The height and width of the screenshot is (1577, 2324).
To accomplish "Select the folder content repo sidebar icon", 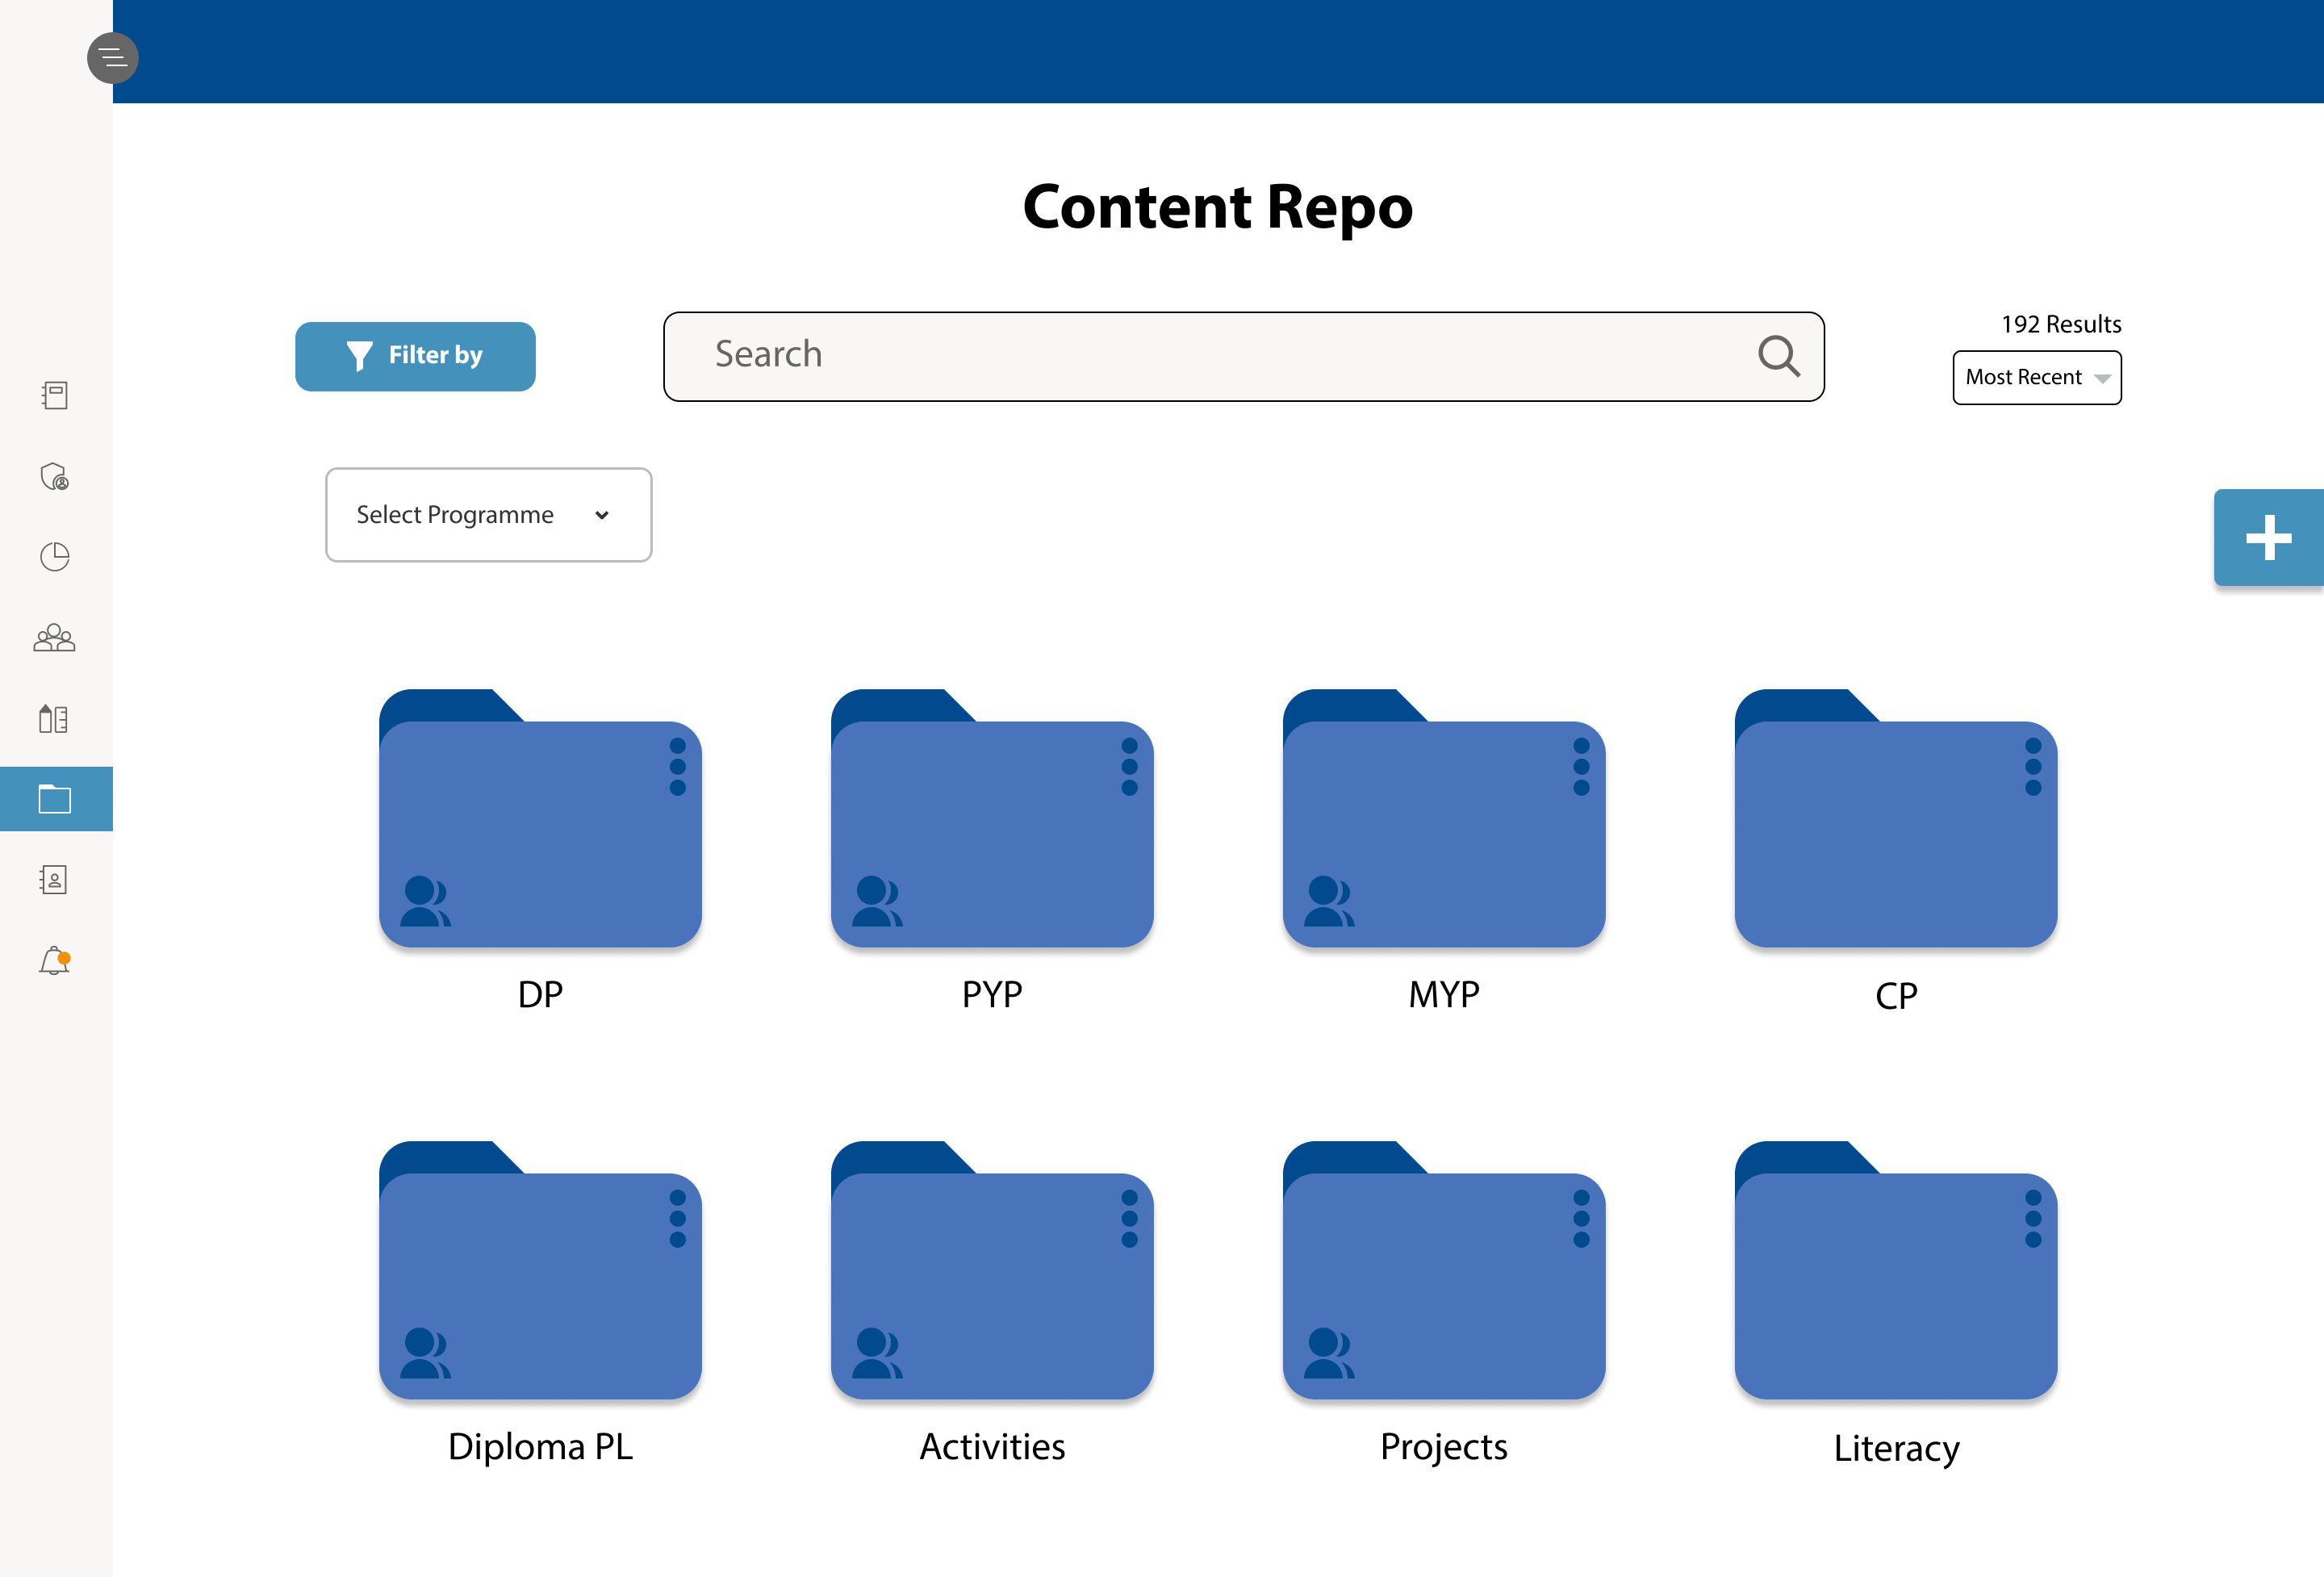I will pyautogui.click(x=55, y=799).
